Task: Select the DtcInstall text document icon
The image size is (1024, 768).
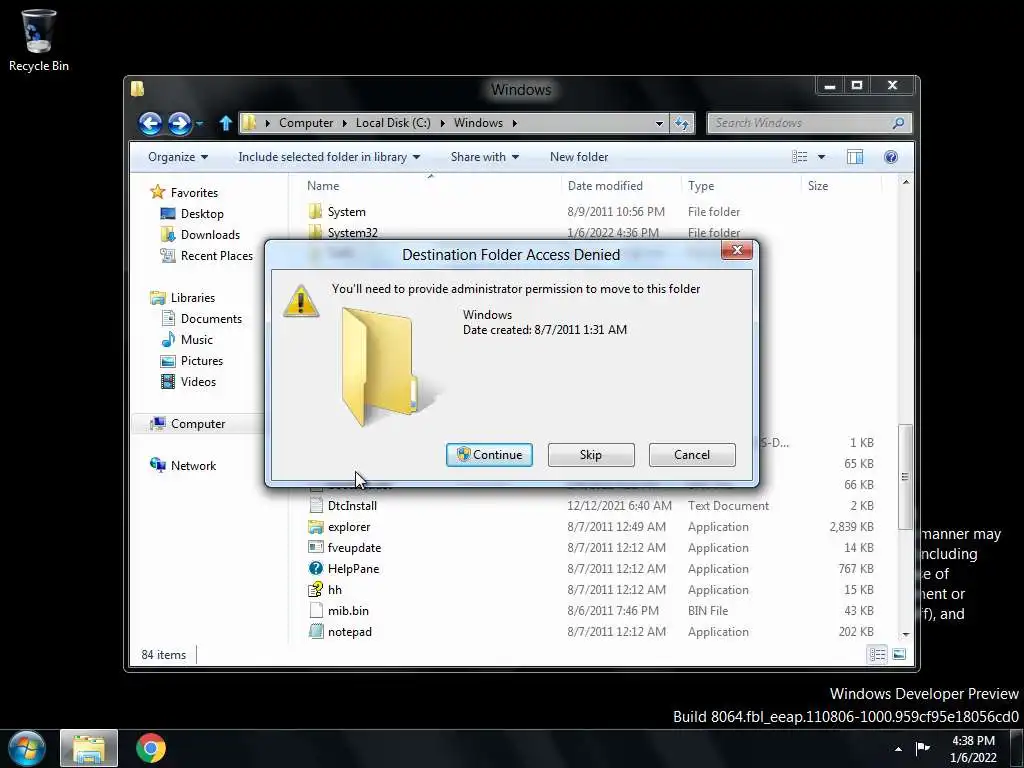Action: tap(315, 505)
